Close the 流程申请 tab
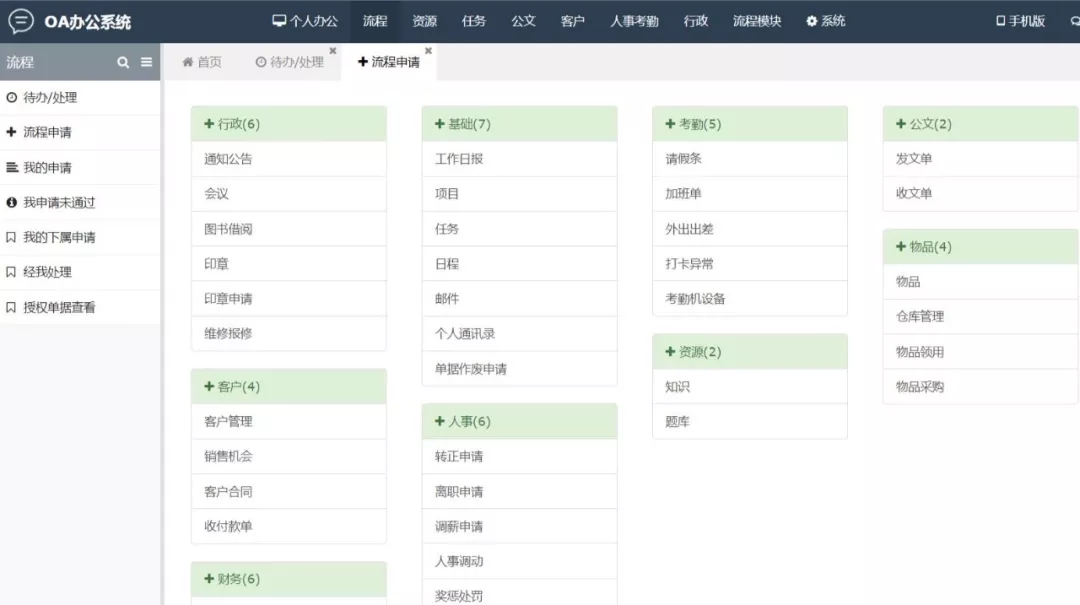This screenshot has width=1080, height=605. (428, 51)
